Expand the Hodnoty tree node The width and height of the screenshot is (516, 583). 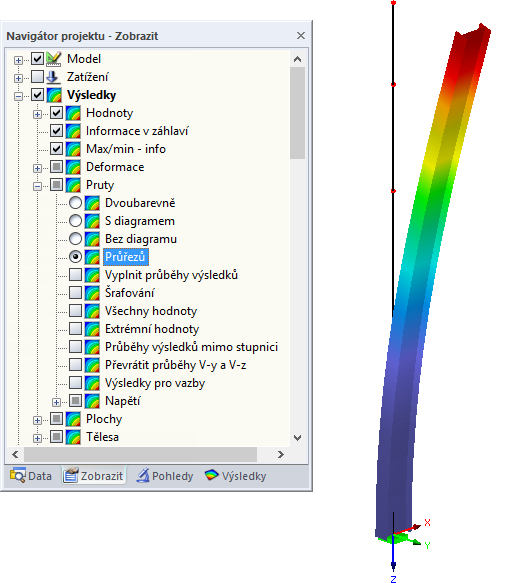pos(37,114)
